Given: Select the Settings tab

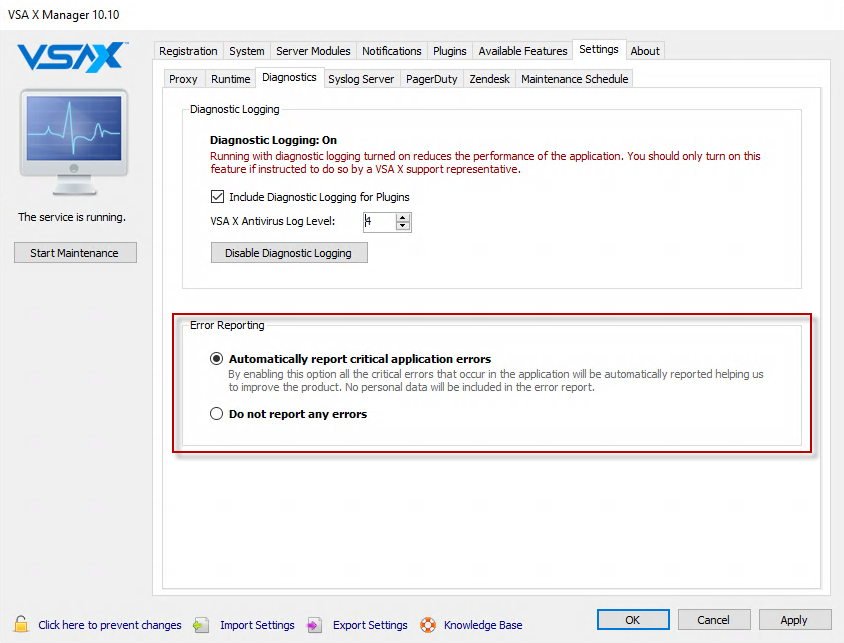Looking at the screenshot, I should click(x=599, y=50).
